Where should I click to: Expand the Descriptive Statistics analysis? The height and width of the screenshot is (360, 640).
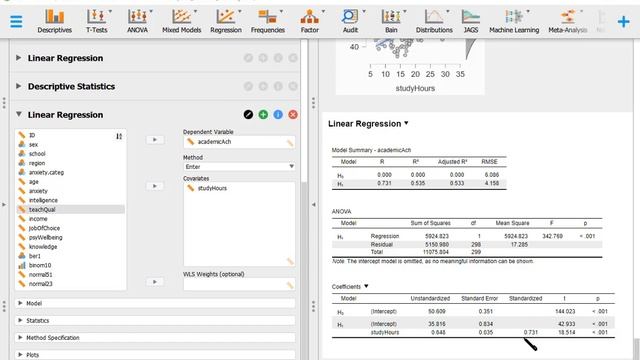click(x=18, y=86)
